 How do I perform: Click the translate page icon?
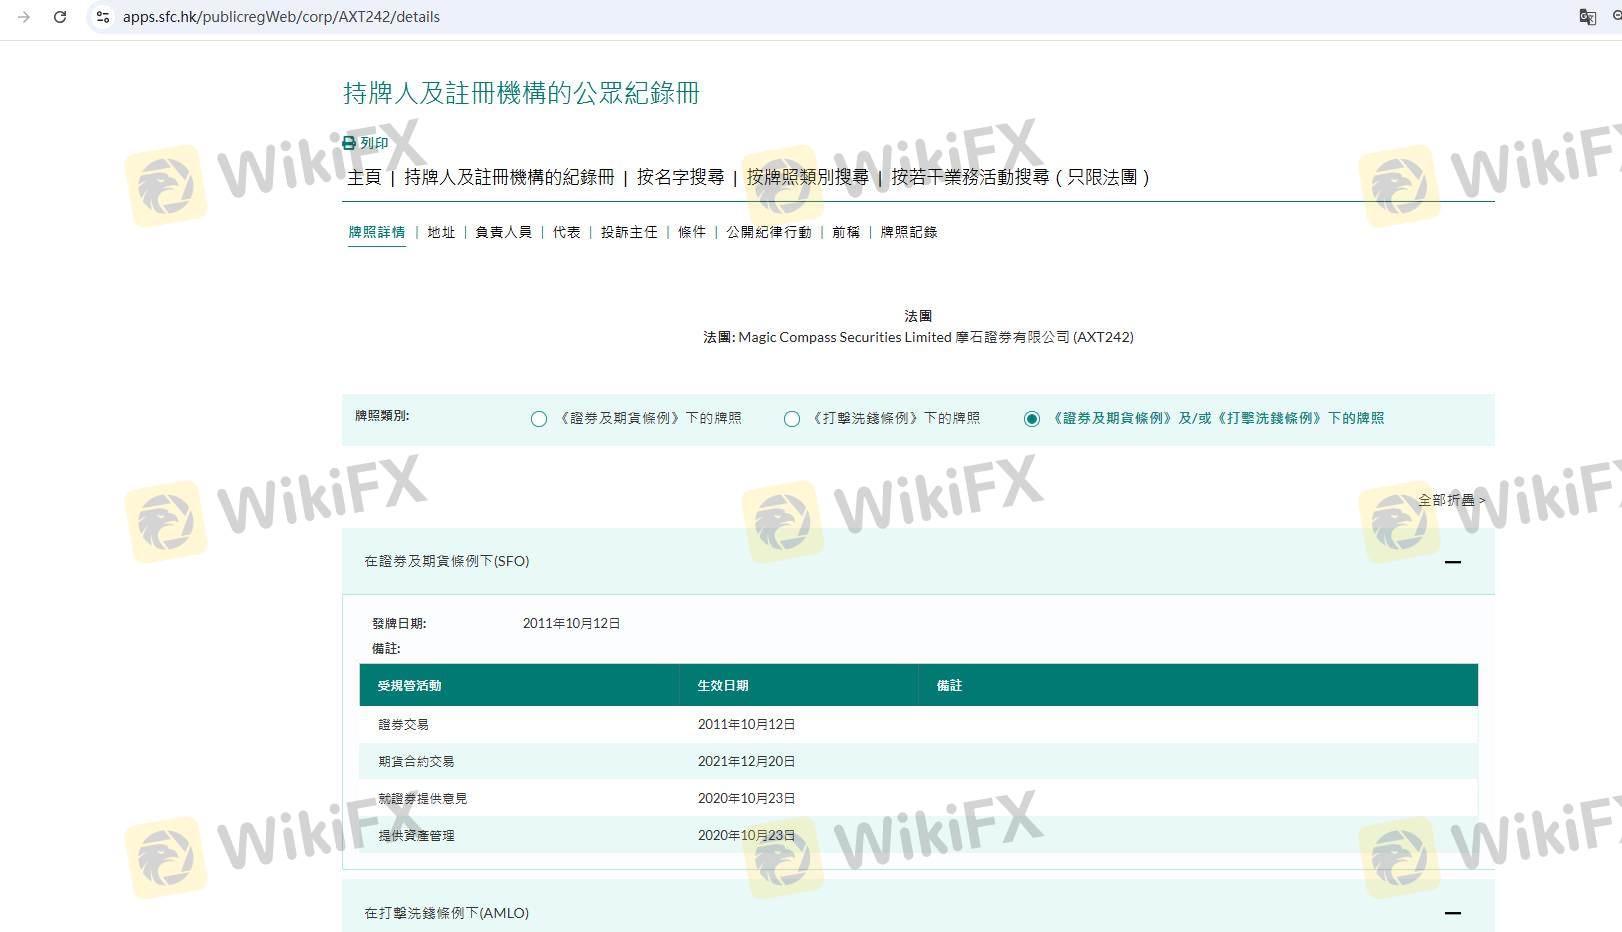(1587, 17)
